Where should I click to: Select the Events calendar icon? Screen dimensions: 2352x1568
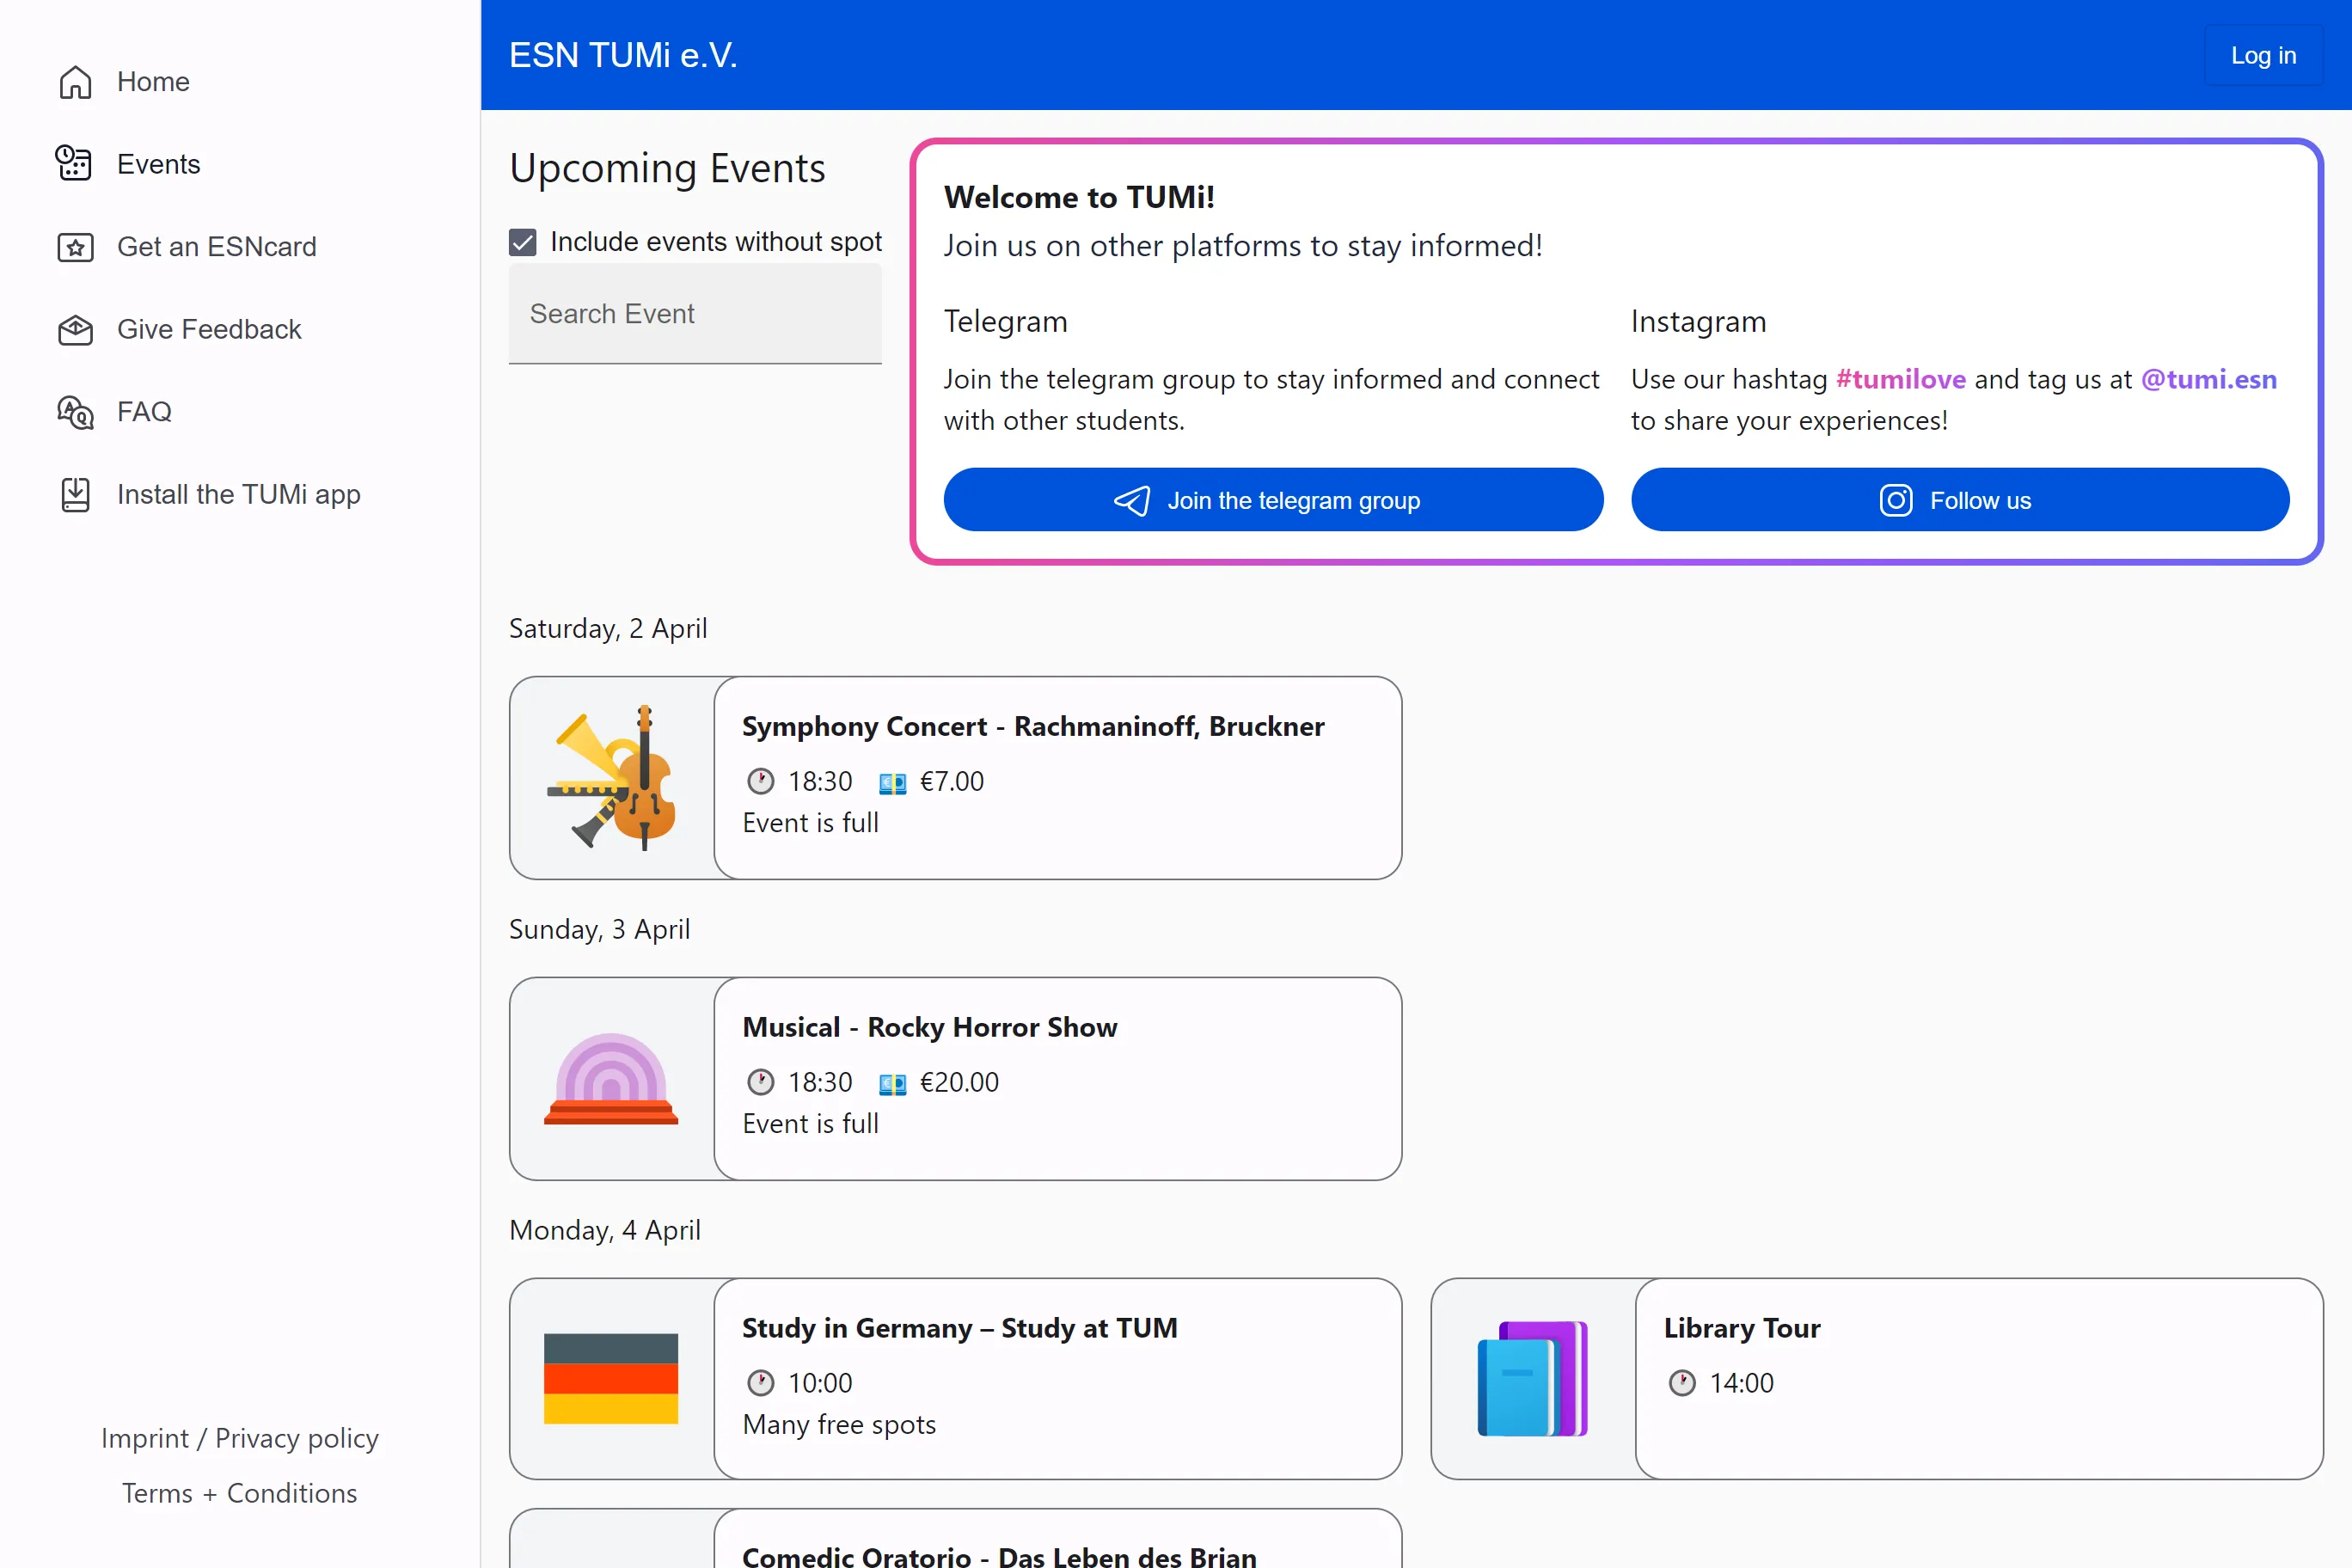(x=75, y=164)
